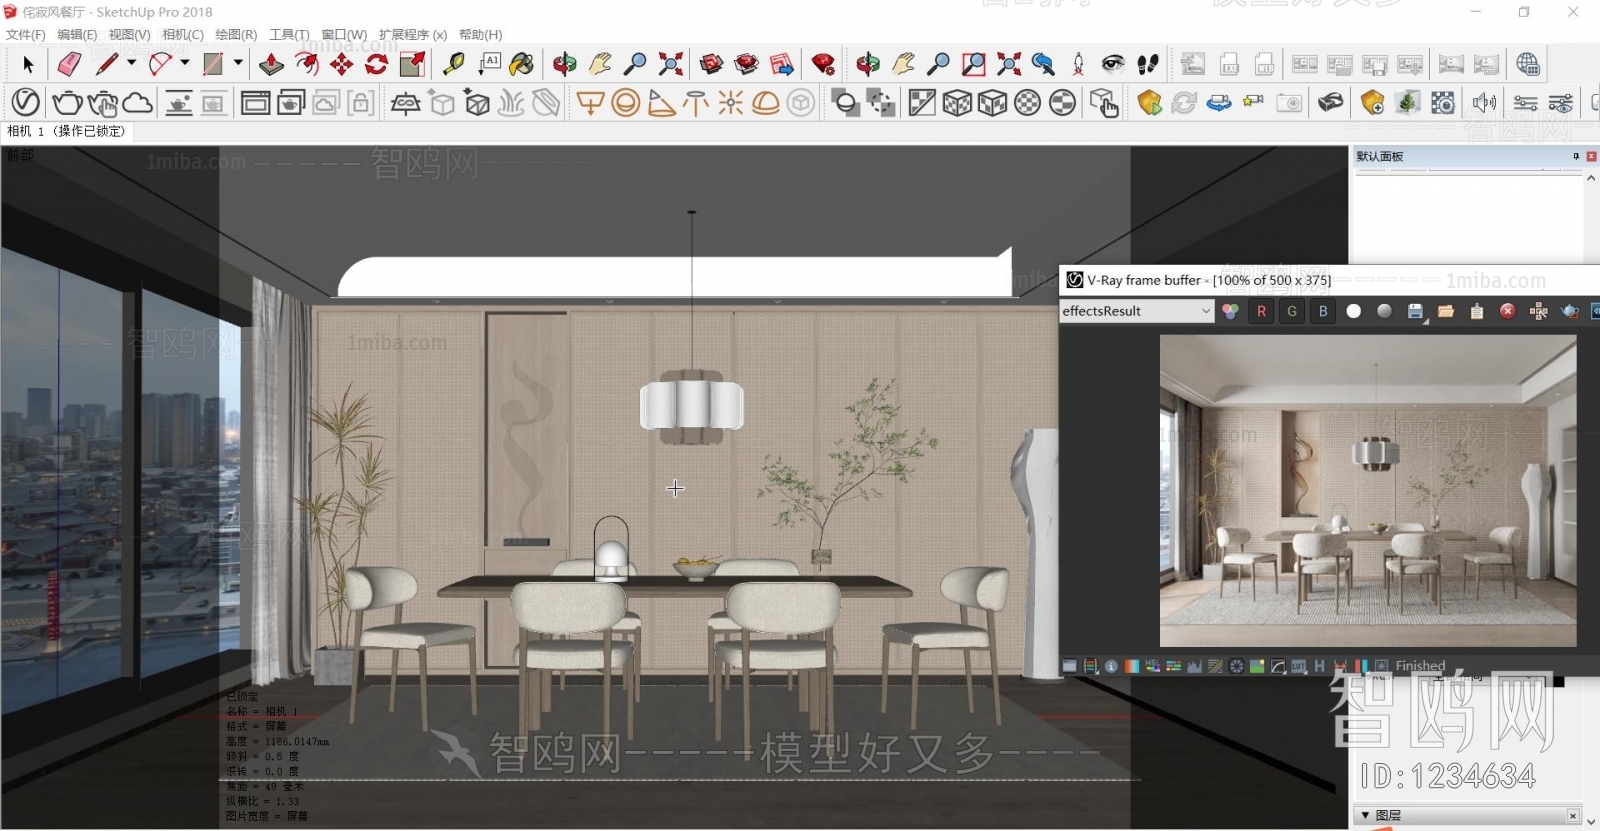The height and width of the screenshot is (831, 1600).
Task: Save image from frame buffer
Action: point(1415,312)
